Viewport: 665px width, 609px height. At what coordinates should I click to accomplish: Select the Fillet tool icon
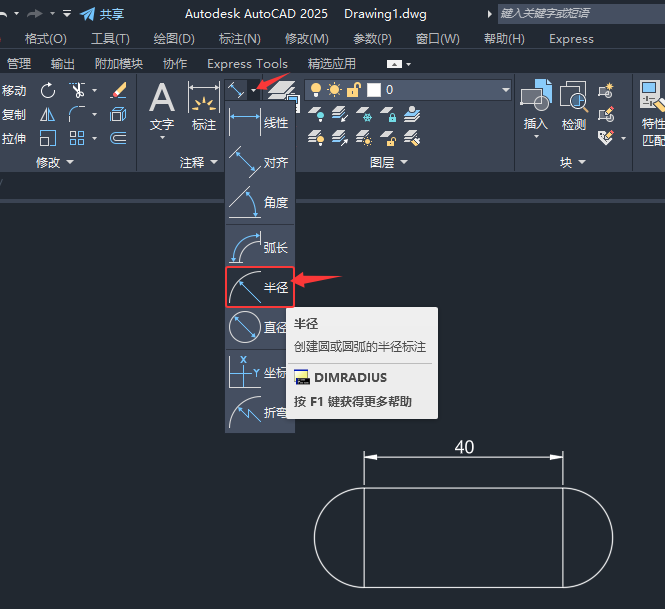pos(77,115)
